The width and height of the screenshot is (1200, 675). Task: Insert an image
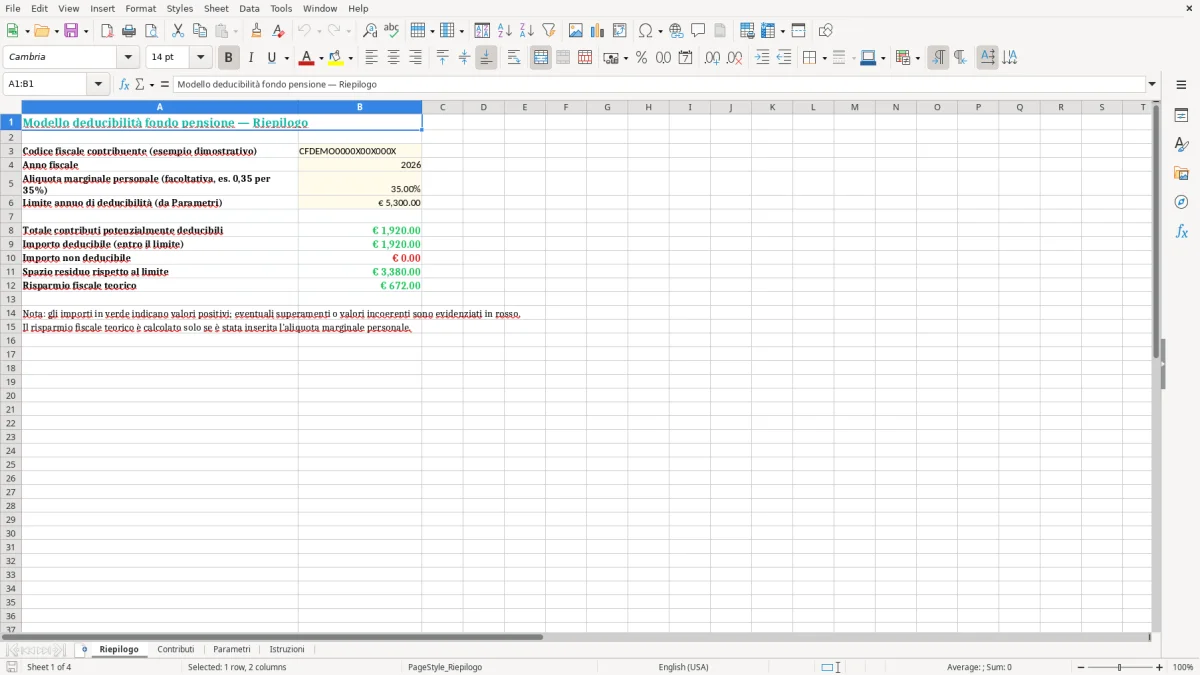coord(576,31)
